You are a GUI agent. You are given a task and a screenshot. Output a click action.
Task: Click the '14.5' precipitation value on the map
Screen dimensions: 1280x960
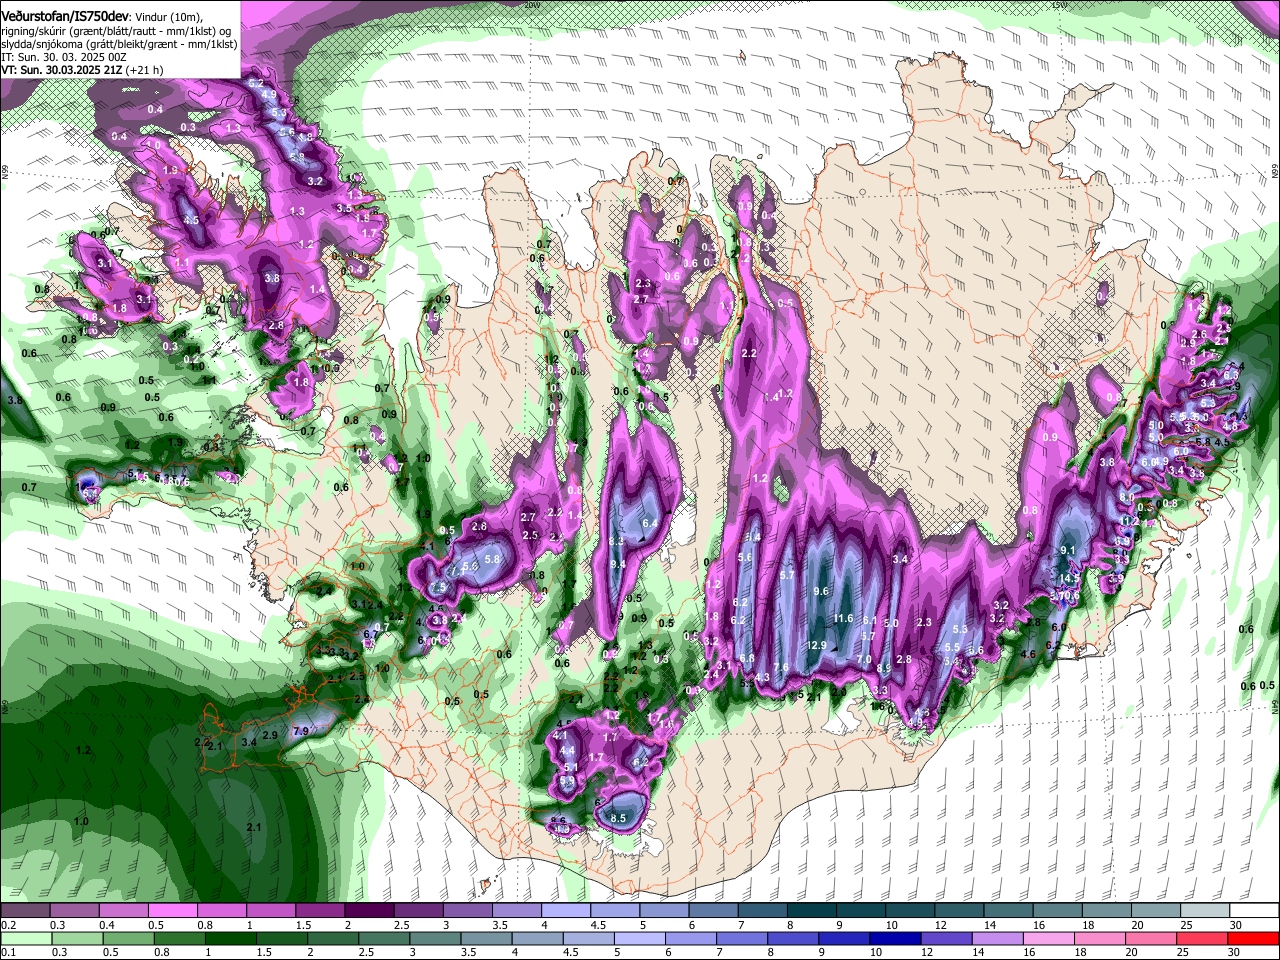tap(1070, 578)
